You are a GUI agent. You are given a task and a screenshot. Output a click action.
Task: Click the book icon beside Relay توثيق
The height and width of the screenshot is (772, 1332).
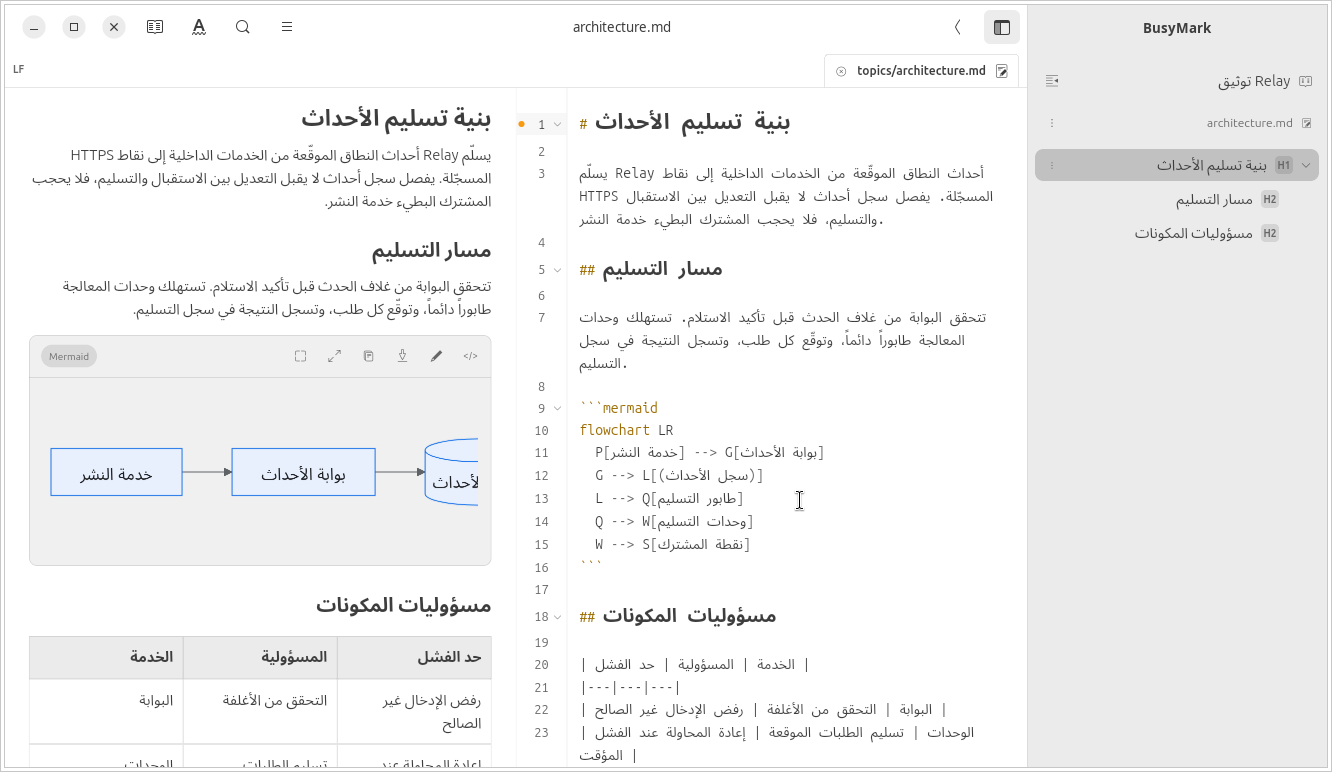(1306, 81)
